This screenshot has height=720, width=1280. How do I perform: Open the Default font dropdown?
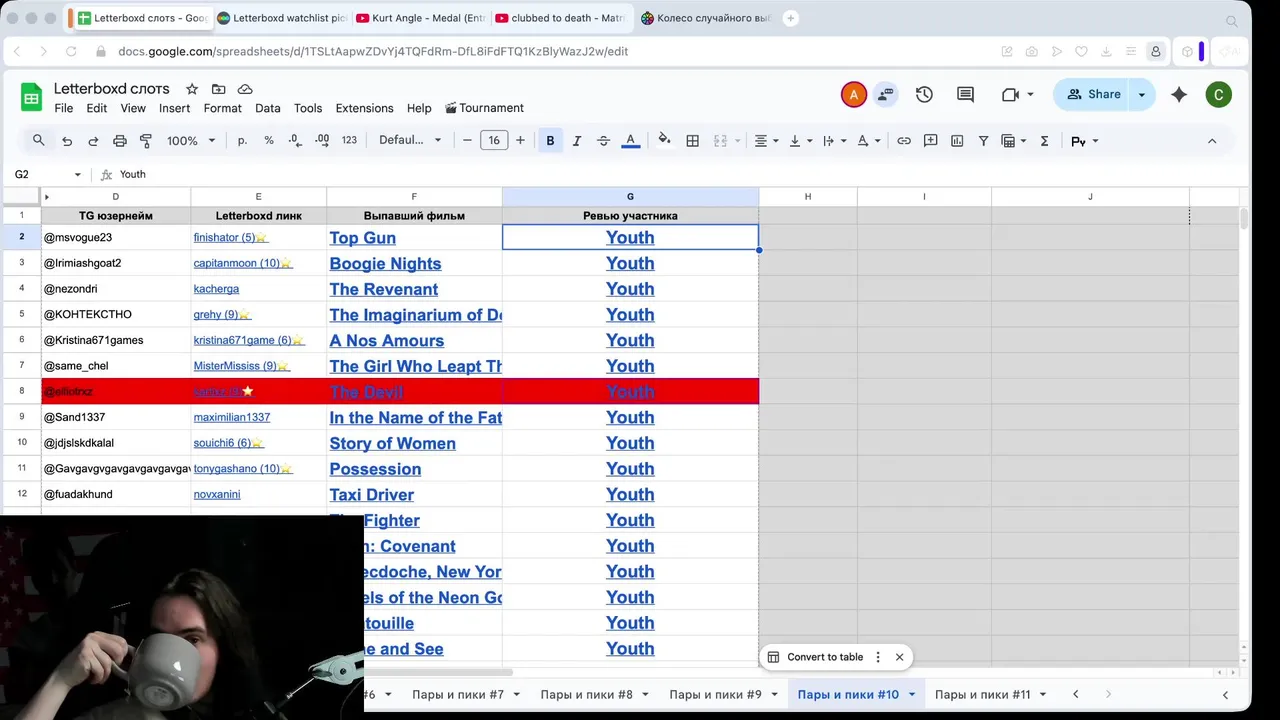point(409,141)
